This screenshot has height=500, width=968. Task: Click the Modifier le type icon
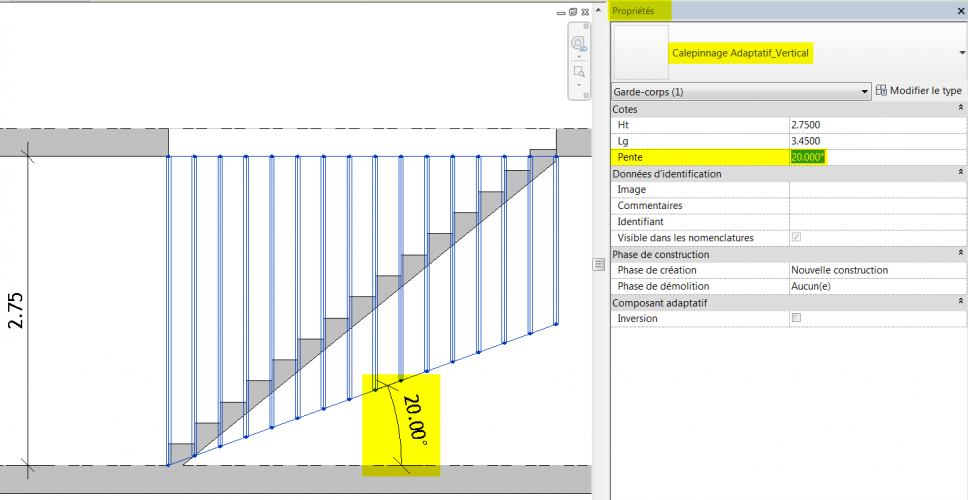click(881, 91)
